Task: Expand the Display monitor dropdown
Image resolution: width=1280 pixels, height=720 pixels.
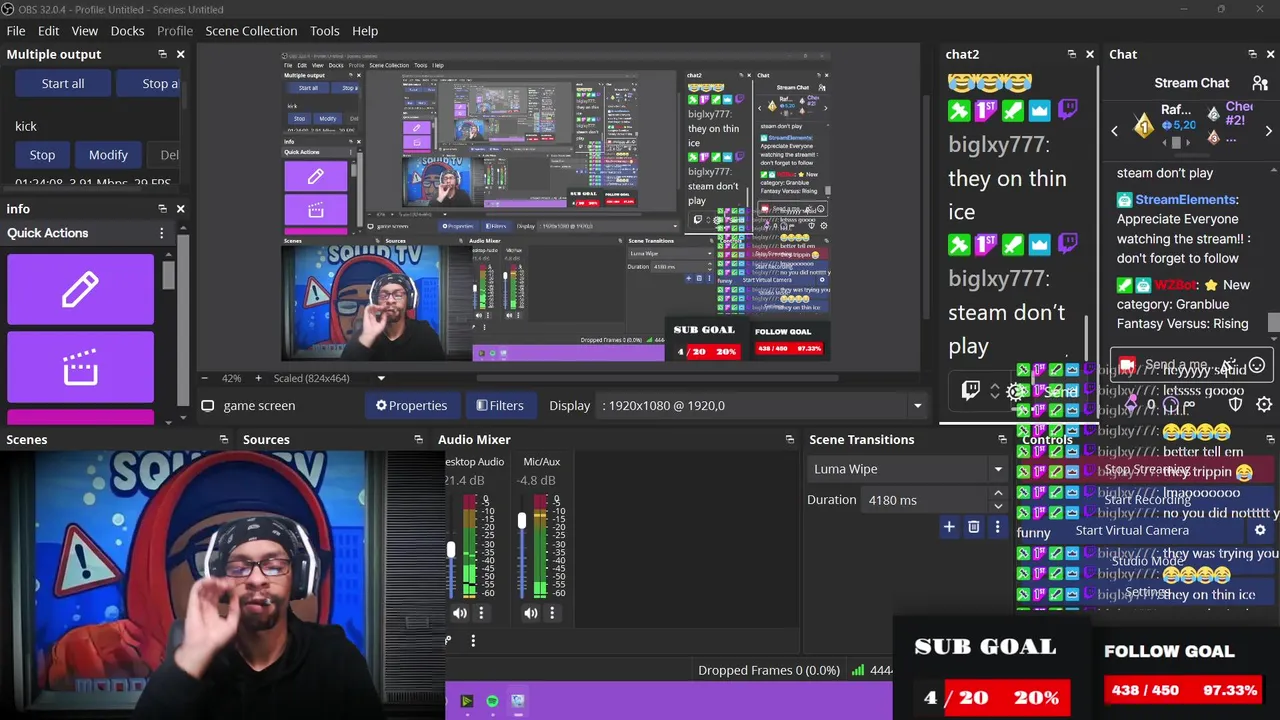Action: tap(917, 405)
